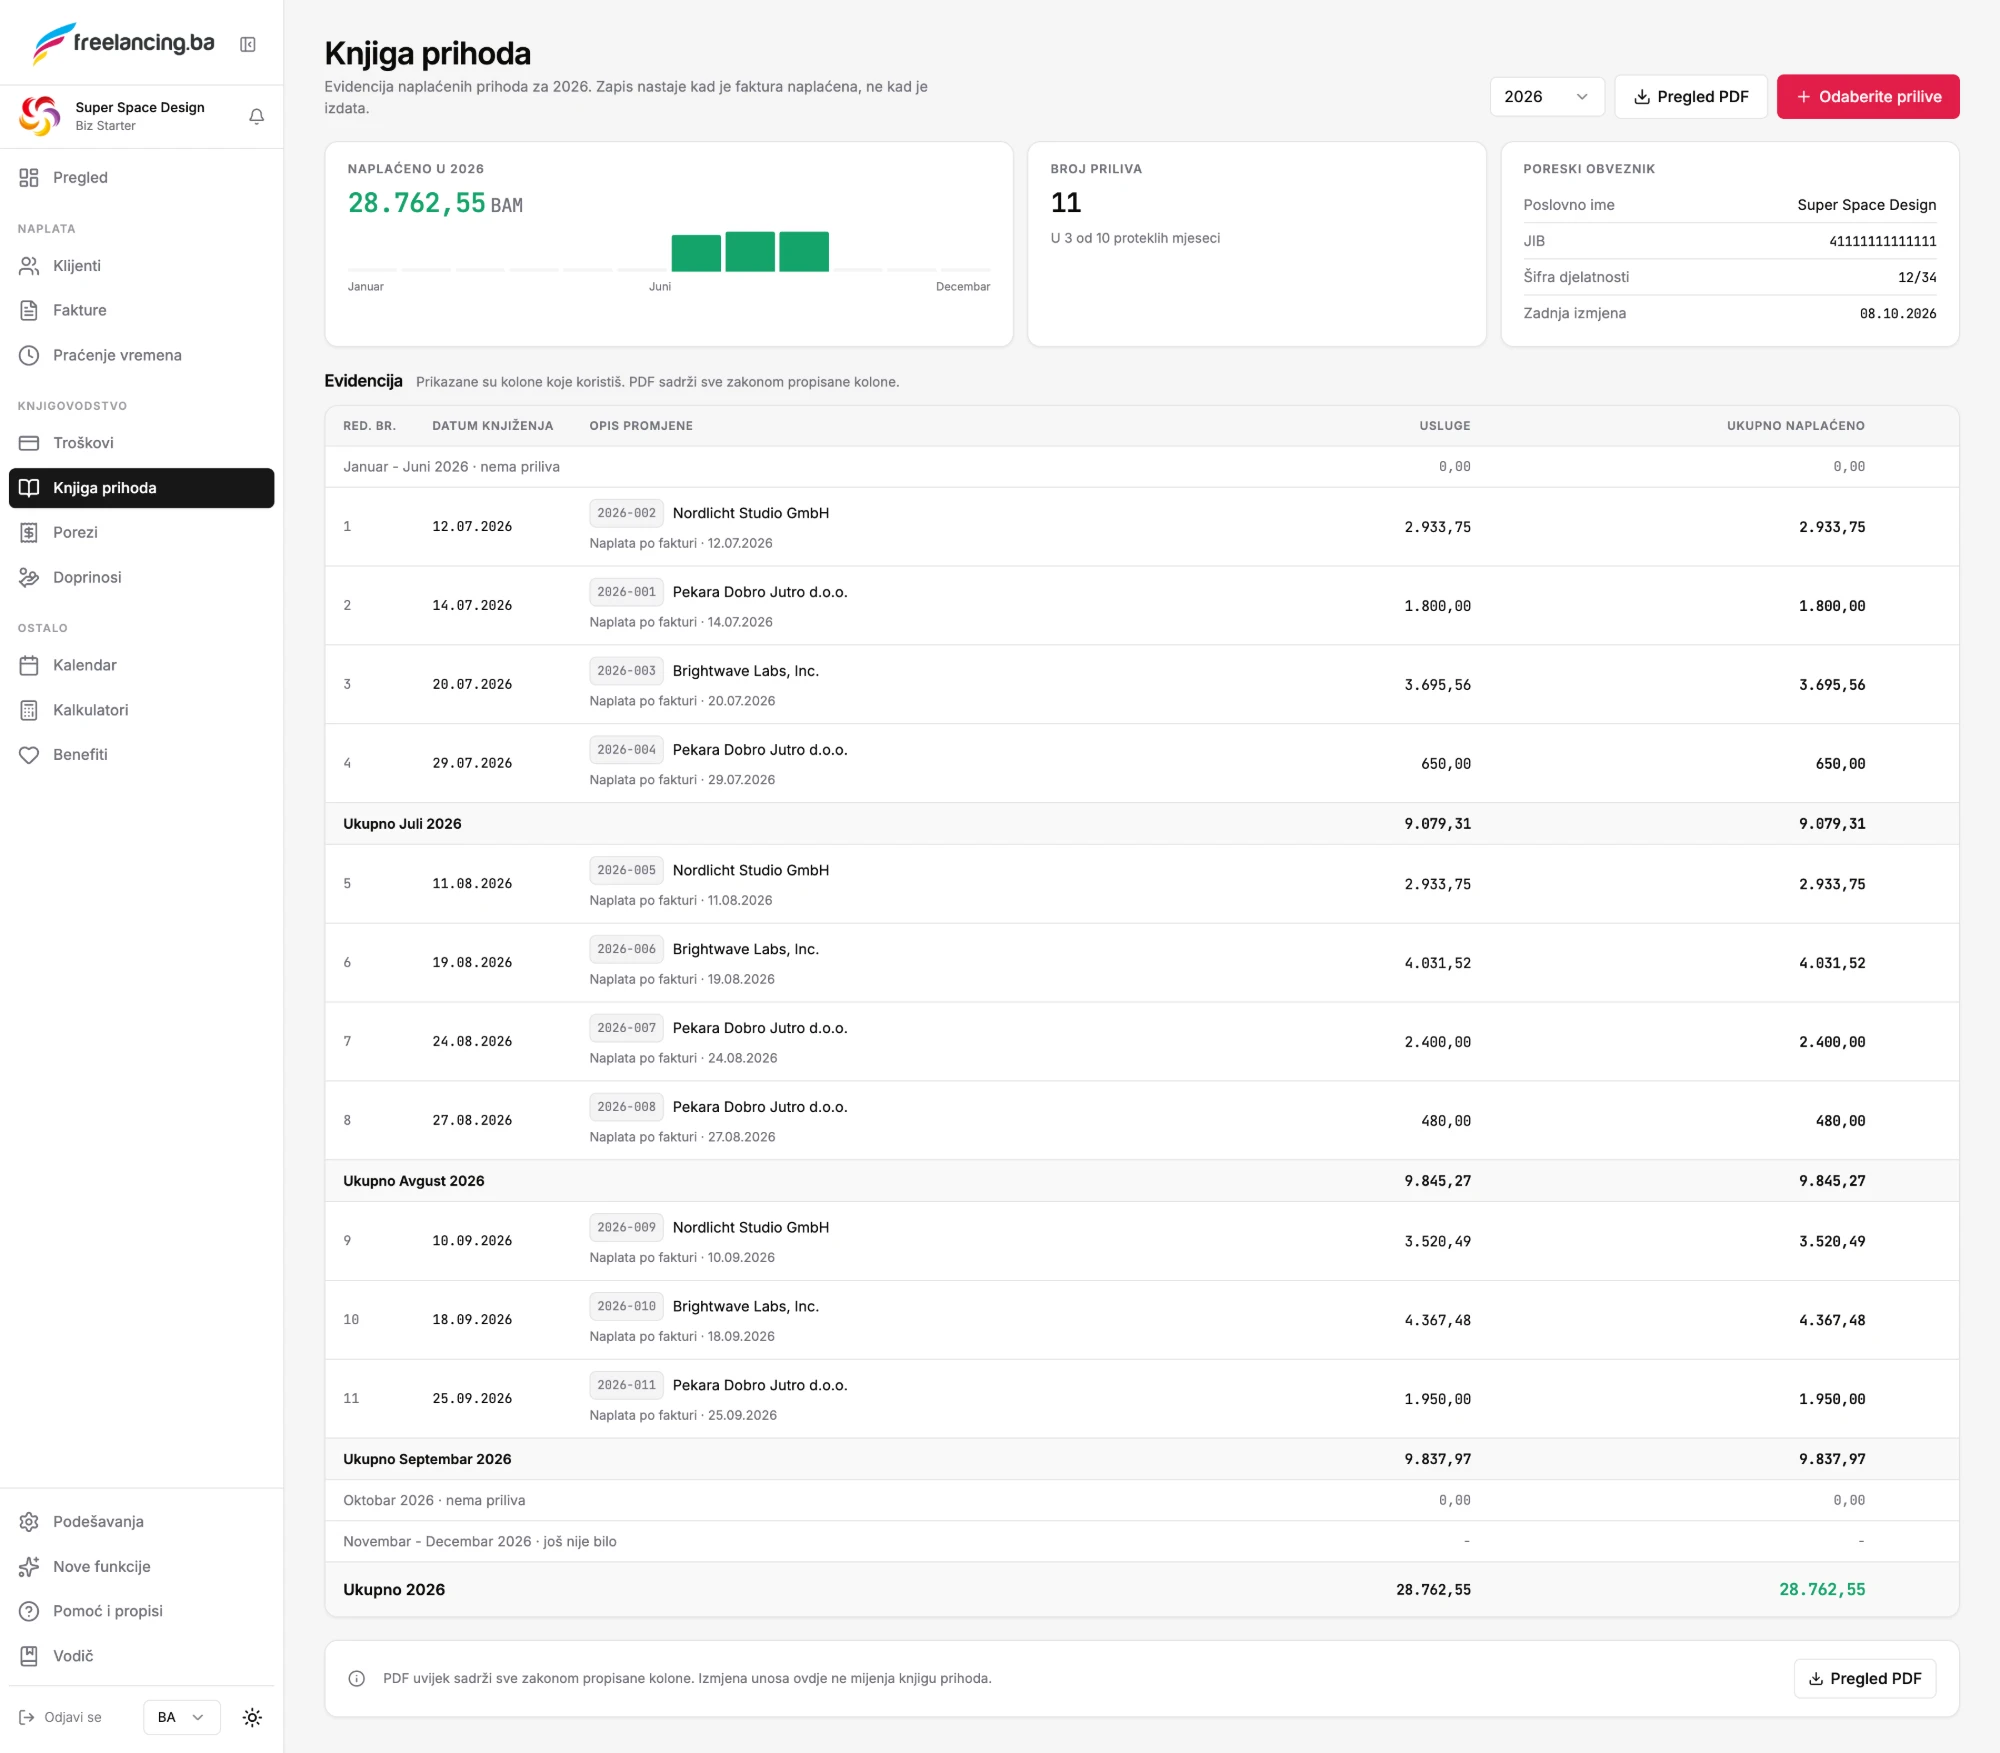The image size is (2000, 1753).
Task: Open Doprinosi in sidebar
Action: point(141,577)
